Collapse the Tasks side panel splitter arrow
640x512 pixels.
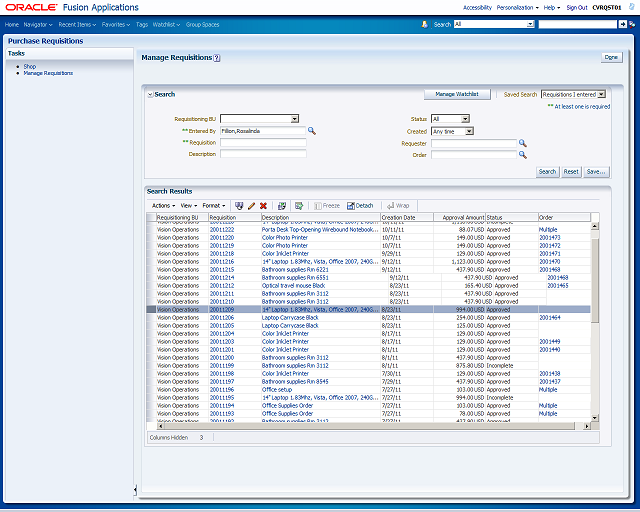click(x=135, y=490)
